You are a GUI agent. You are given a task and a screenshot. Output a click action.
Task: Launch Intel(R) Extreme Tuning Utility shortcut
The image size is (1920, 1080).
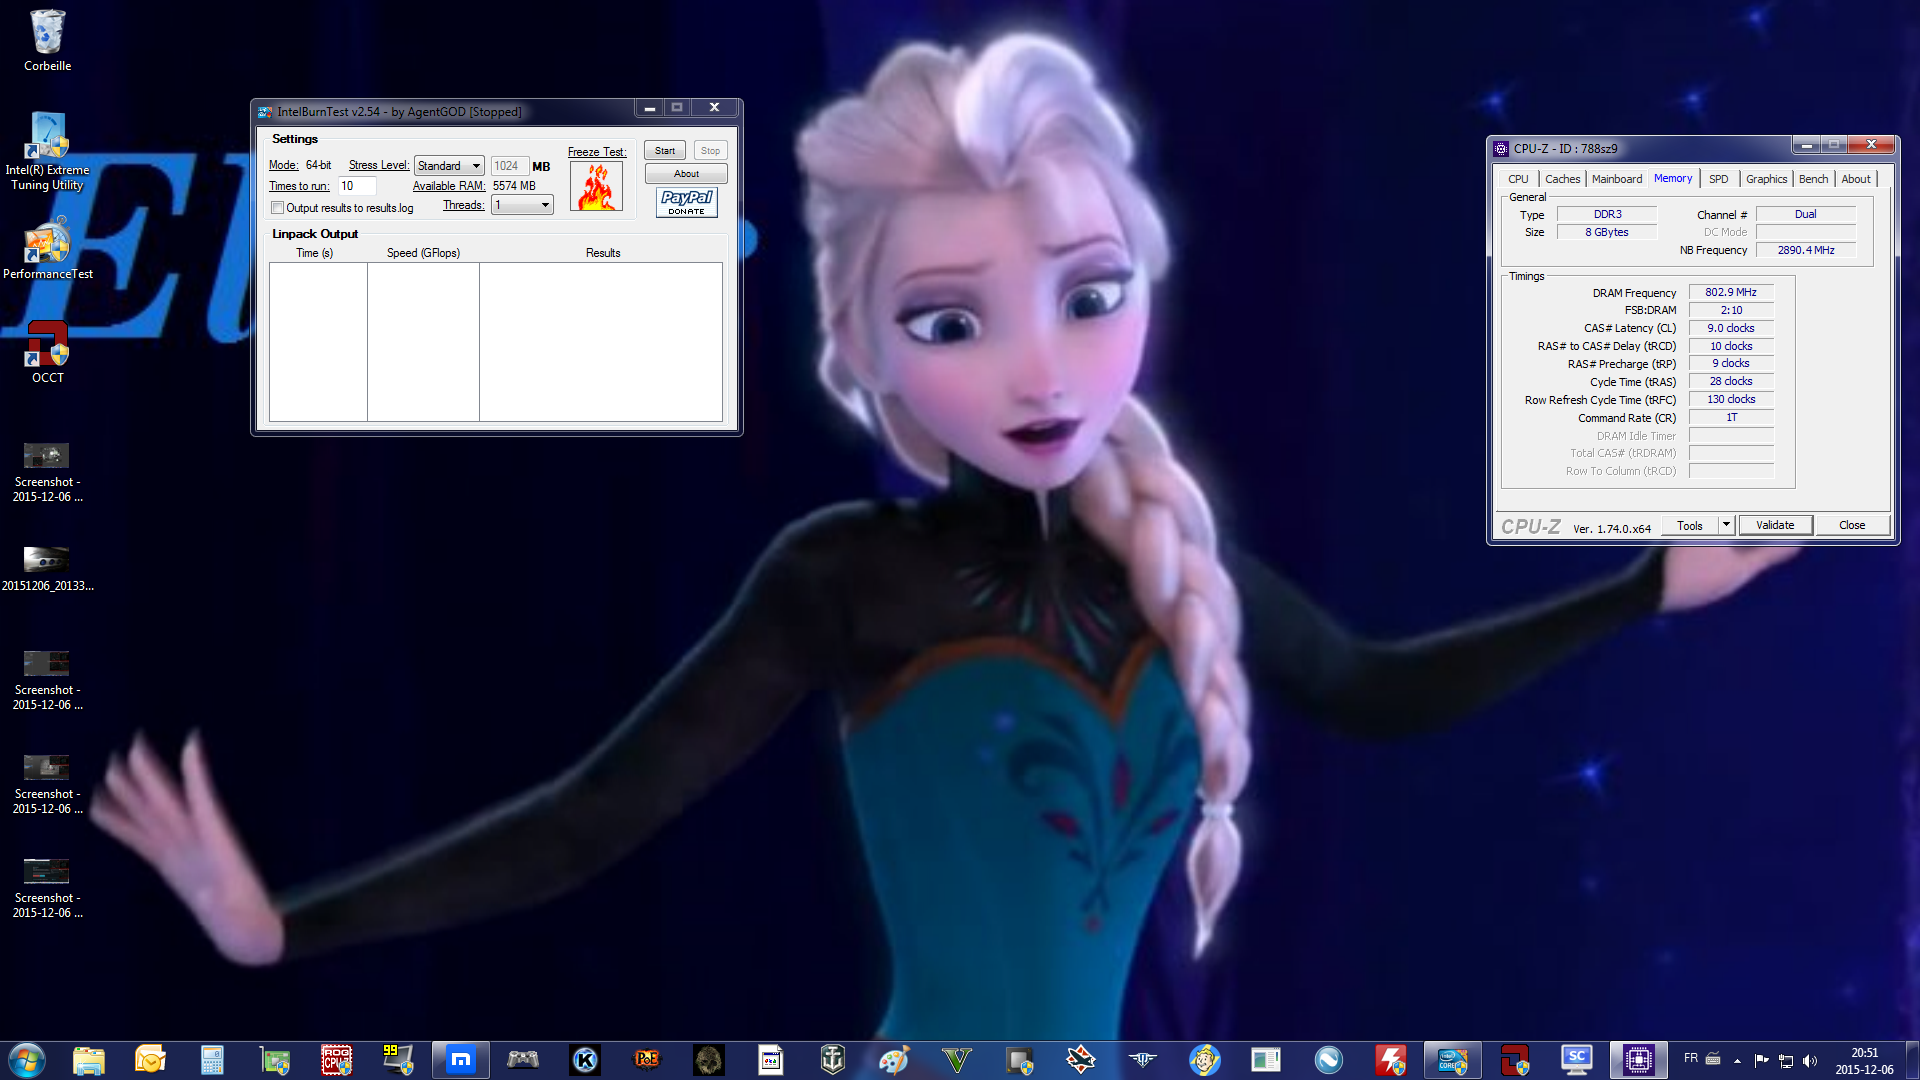[x=47, y=151]
